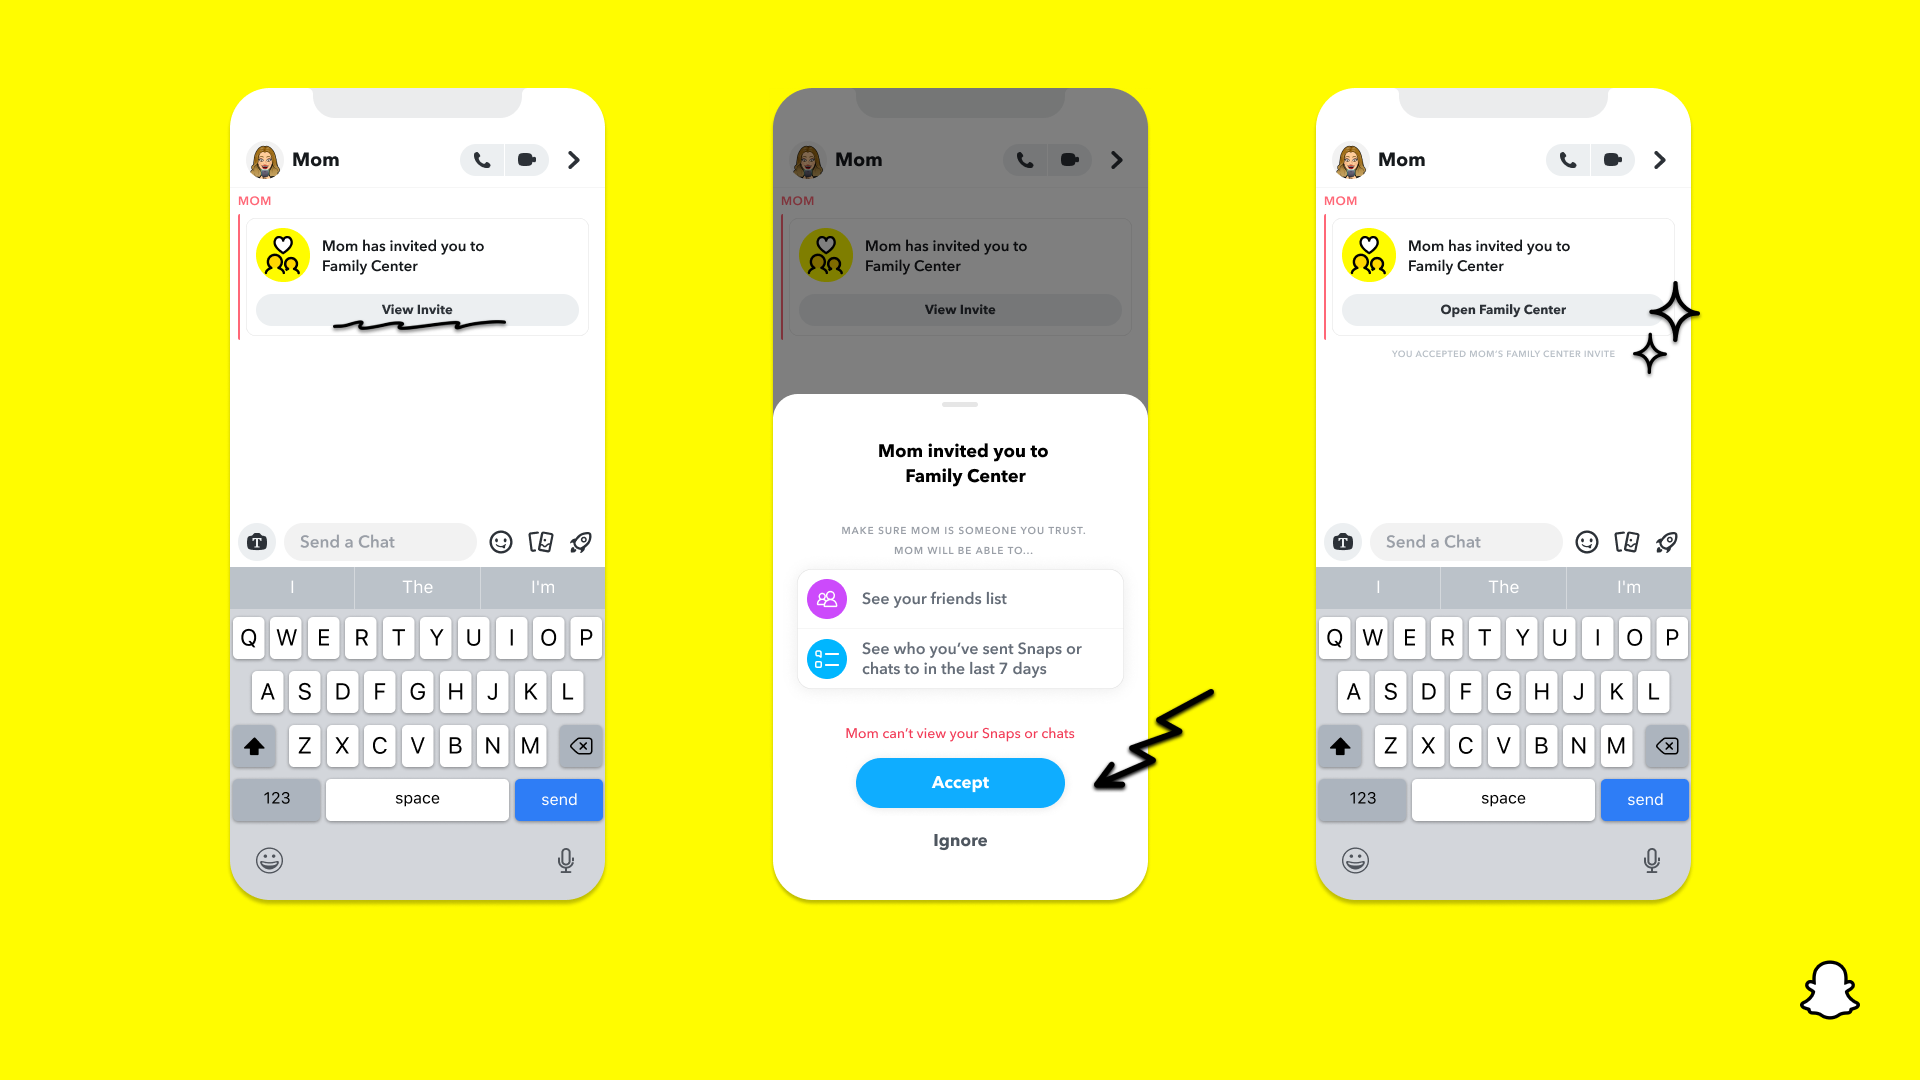Image resolution: width=1920 pixels, height=1080 pixels.
Task: Tap the video call icon in Mom's chat
Action: (x=527, y=160)
